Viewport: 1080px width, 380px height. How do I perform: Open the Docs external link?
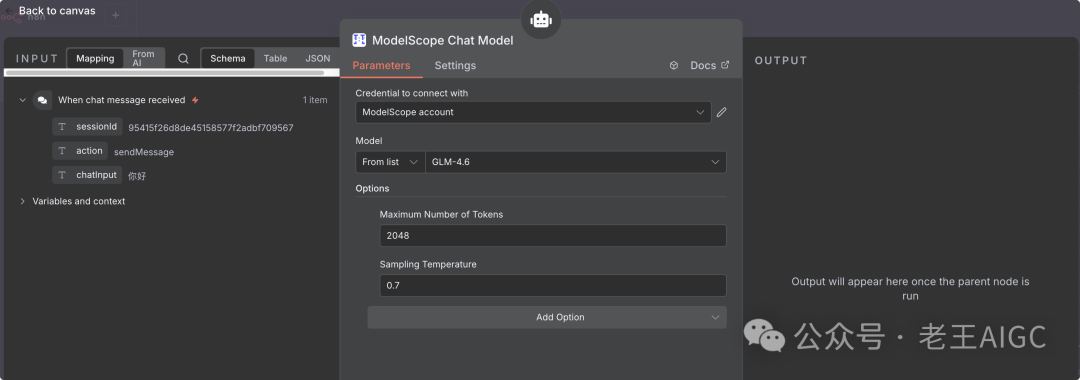(709, 65)
